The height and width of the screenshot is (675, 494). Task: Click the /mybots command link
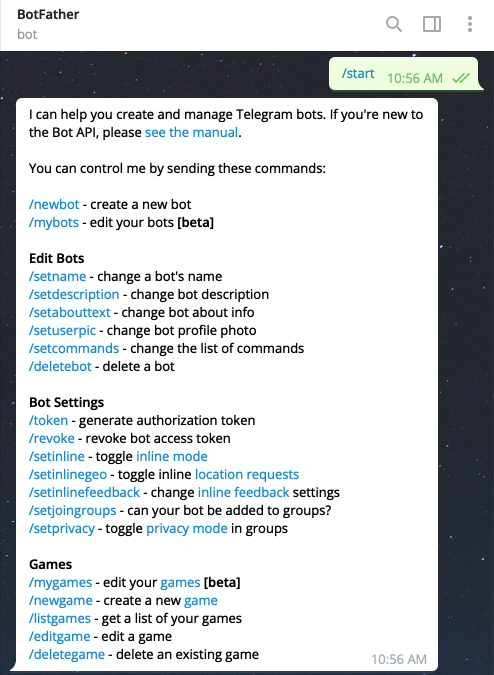[x=54, y=222]
